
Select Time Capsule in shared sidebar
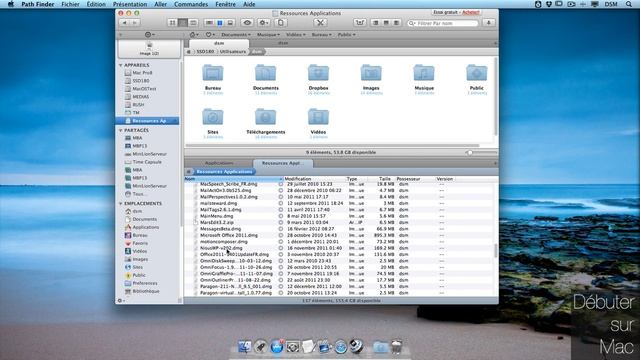147,162
